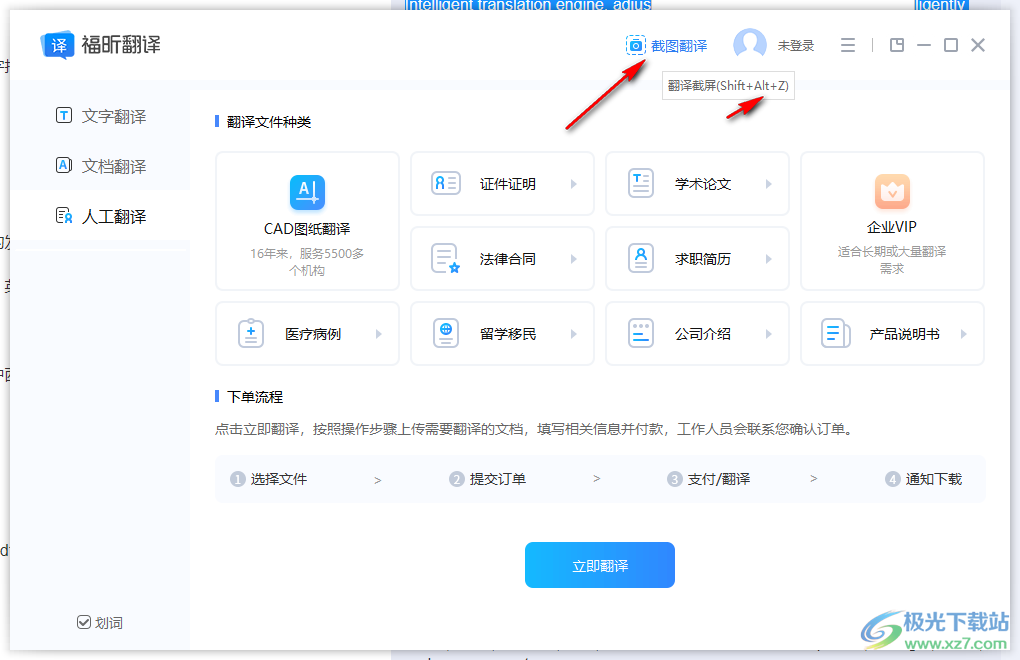Click the 下单流程 heading
The image size is (1020, 660).
click(255, 397)
